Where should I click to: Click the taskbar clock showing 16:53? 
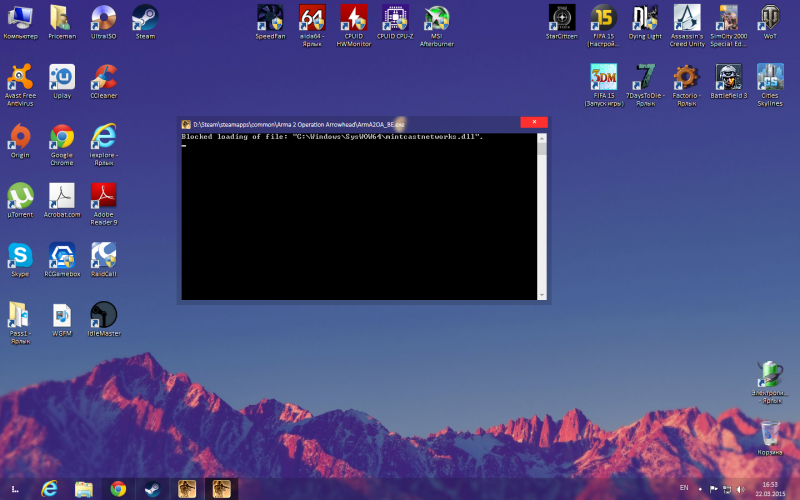pos(770,489)
